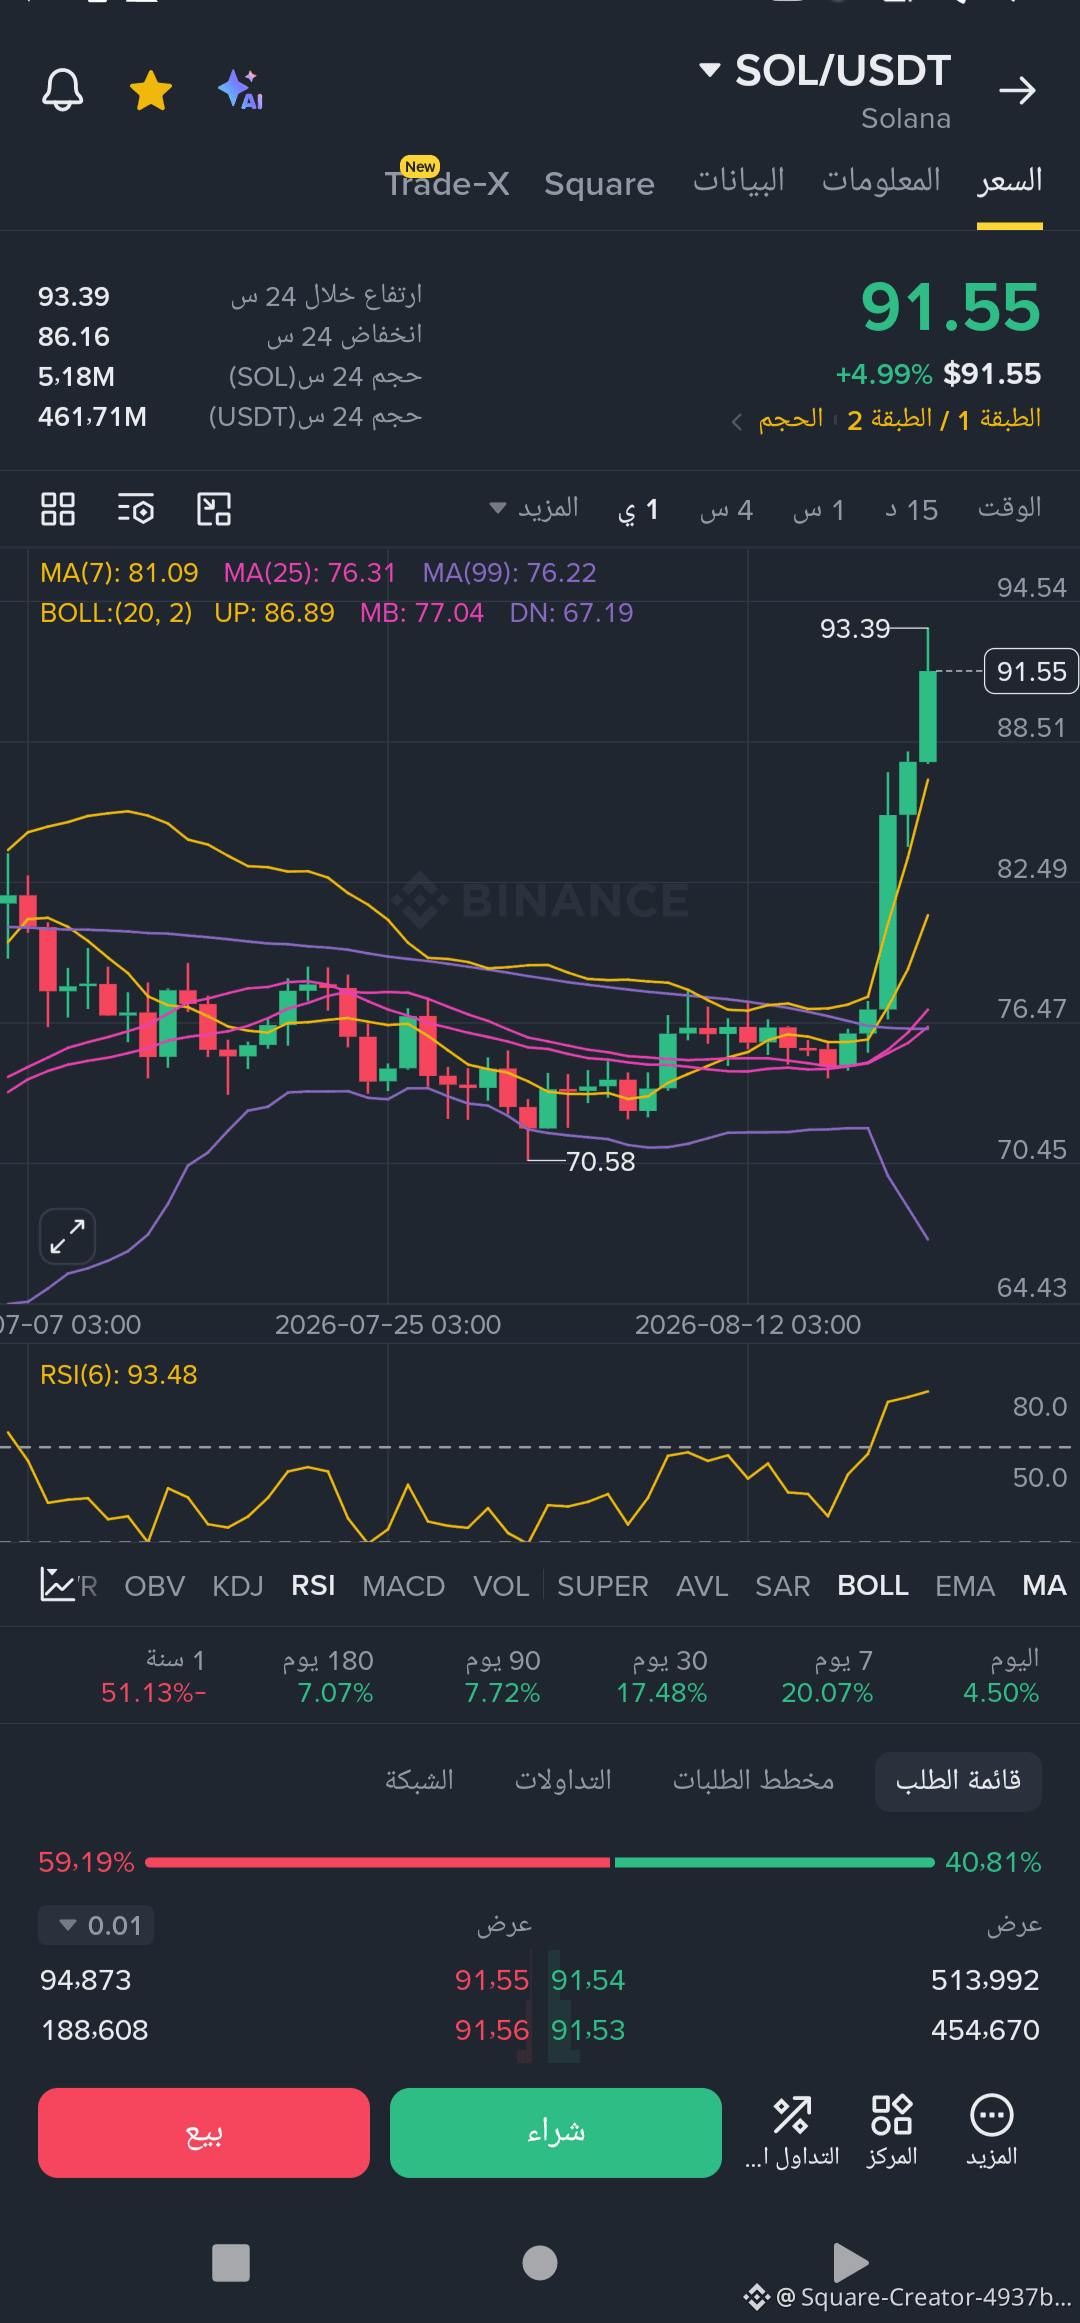Toggle the BOLL indicator
Viewport: 1080px width, 2323px height.
tap(873, 1586)
